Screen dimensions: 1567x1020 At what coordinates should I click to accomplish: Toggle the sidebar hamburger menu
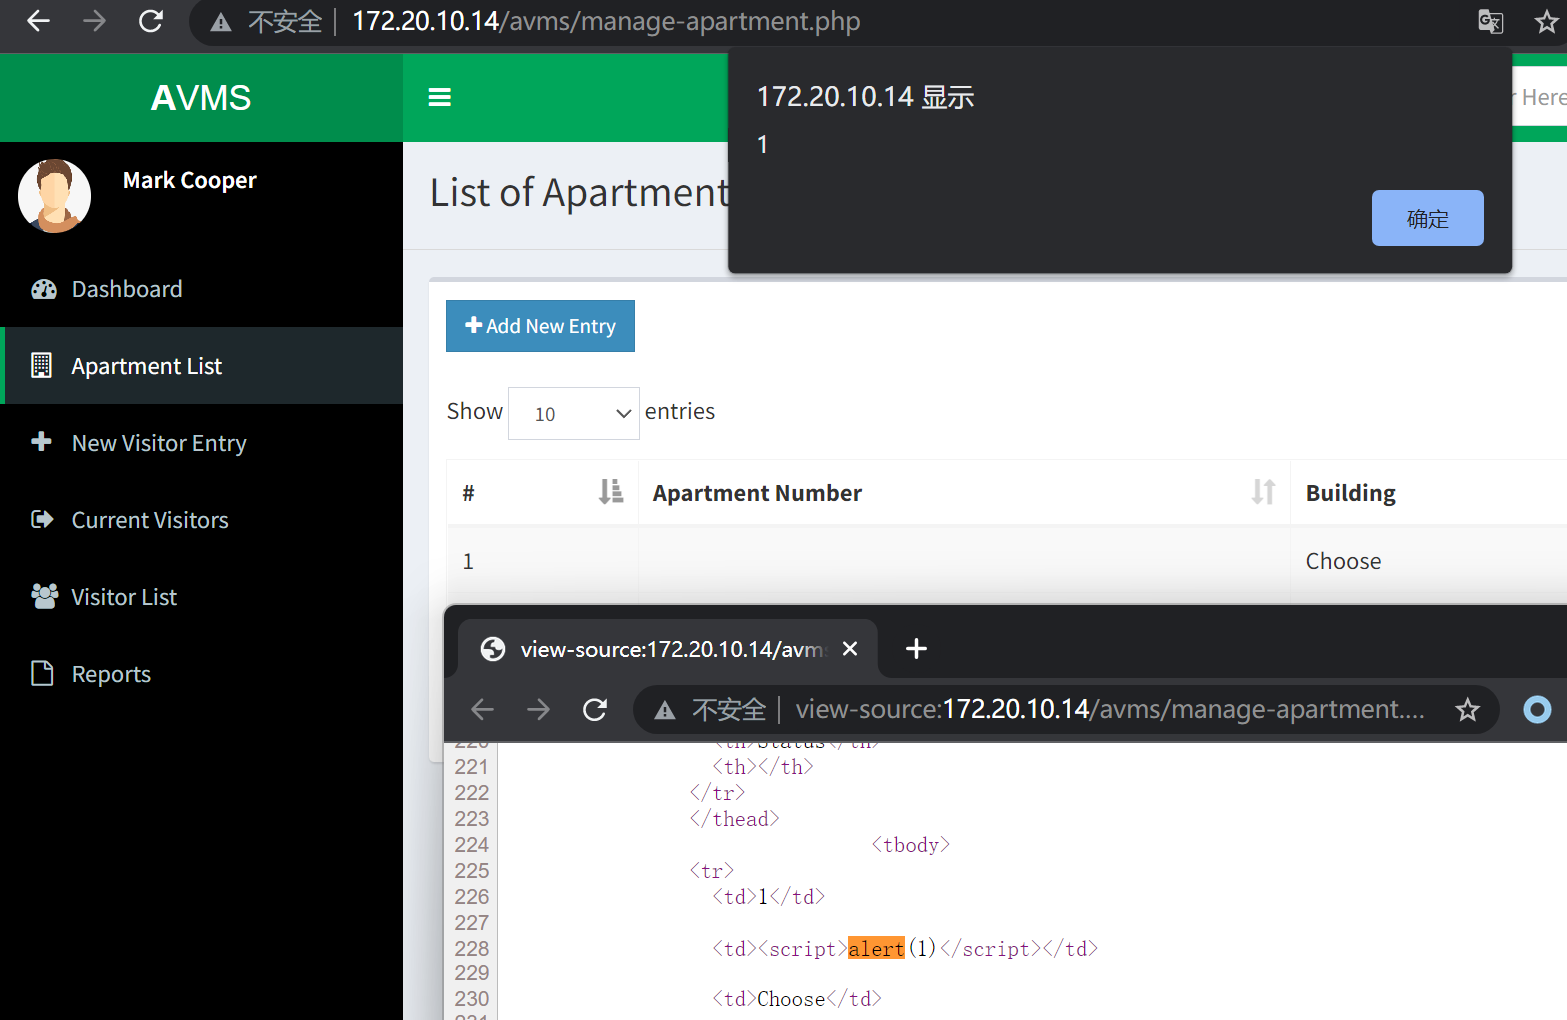439,97
